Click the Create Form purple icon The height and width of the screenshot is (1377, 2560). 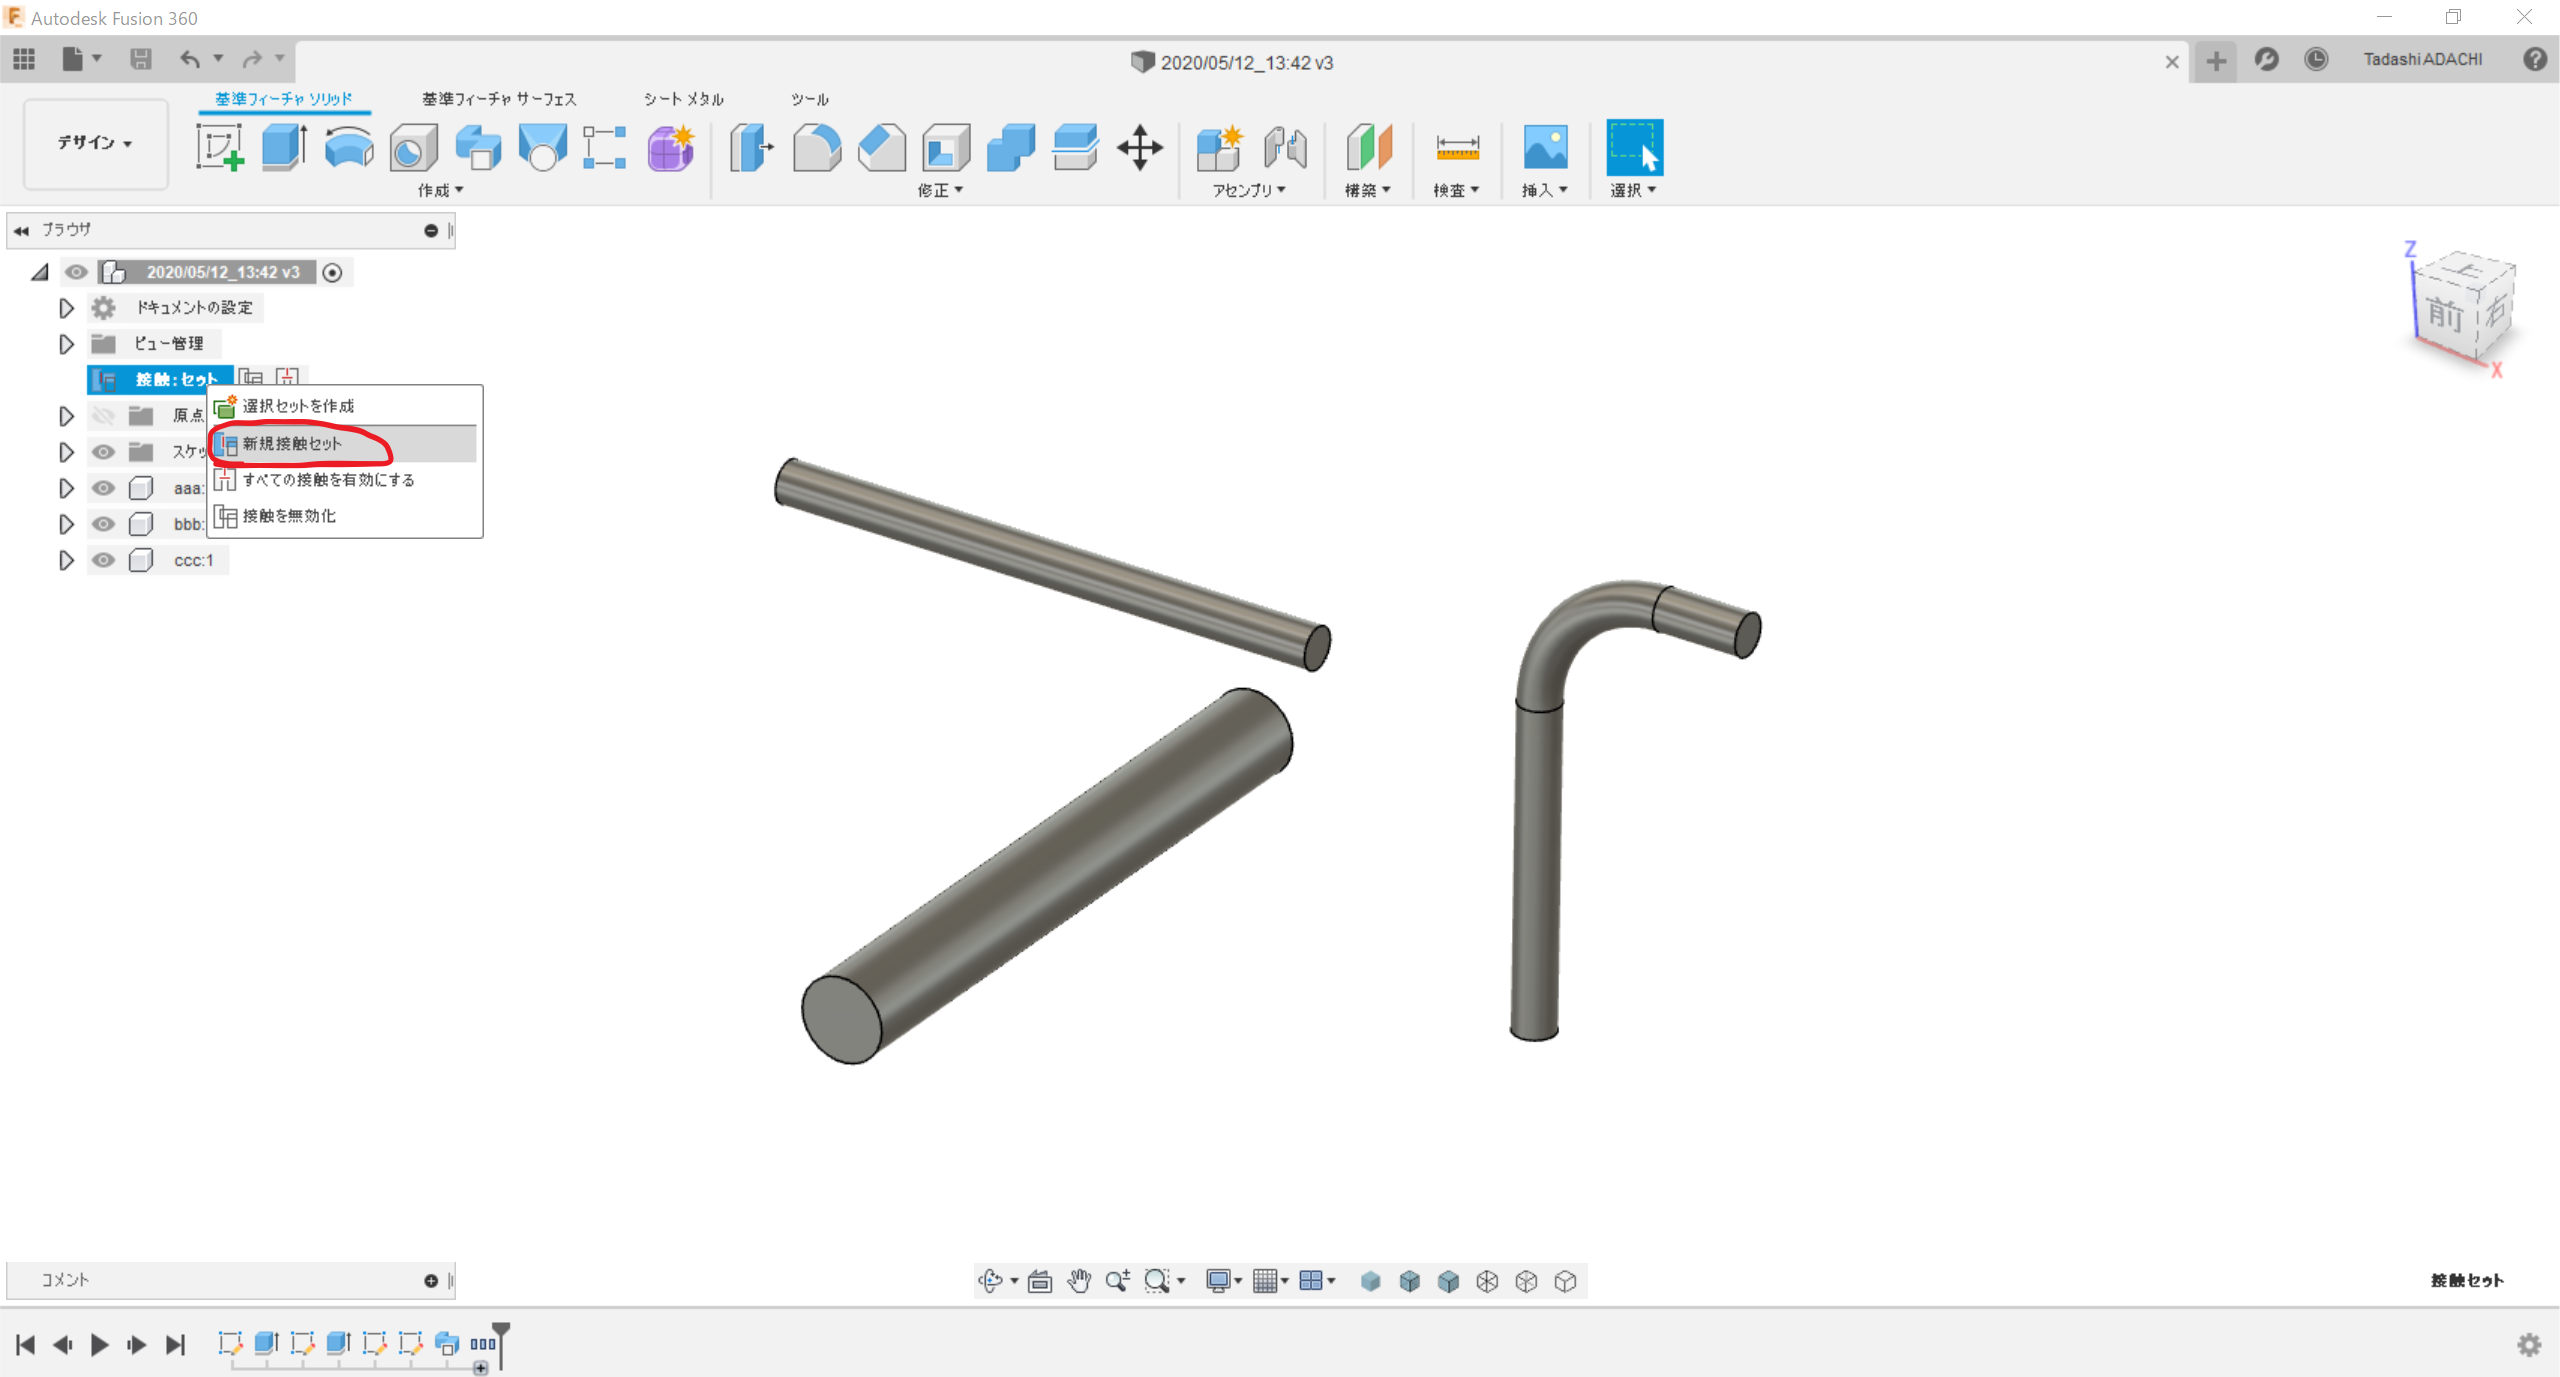tap(671, 148)
